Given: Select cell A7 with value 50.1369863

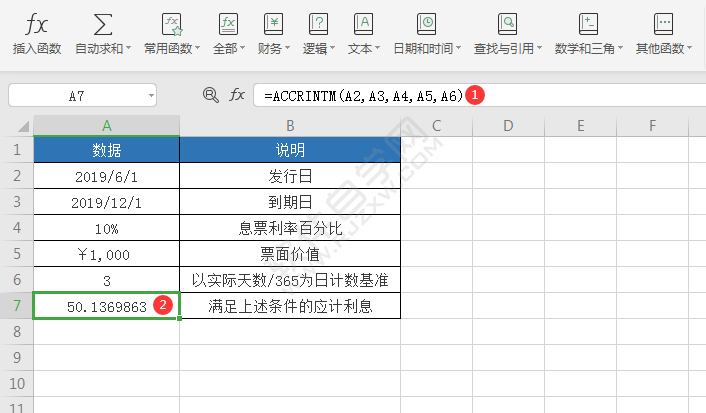Looking at the screenshot, I should (106, 306).
